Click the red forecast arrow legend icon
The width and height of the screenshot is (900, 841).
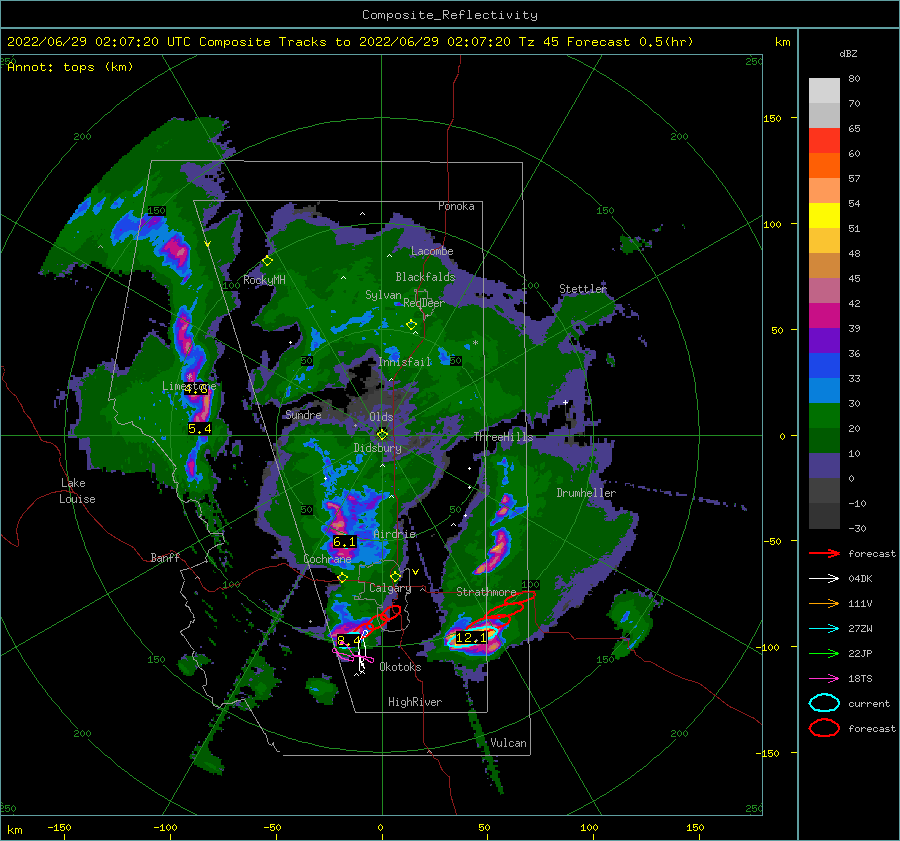click(x=824, y=553)
